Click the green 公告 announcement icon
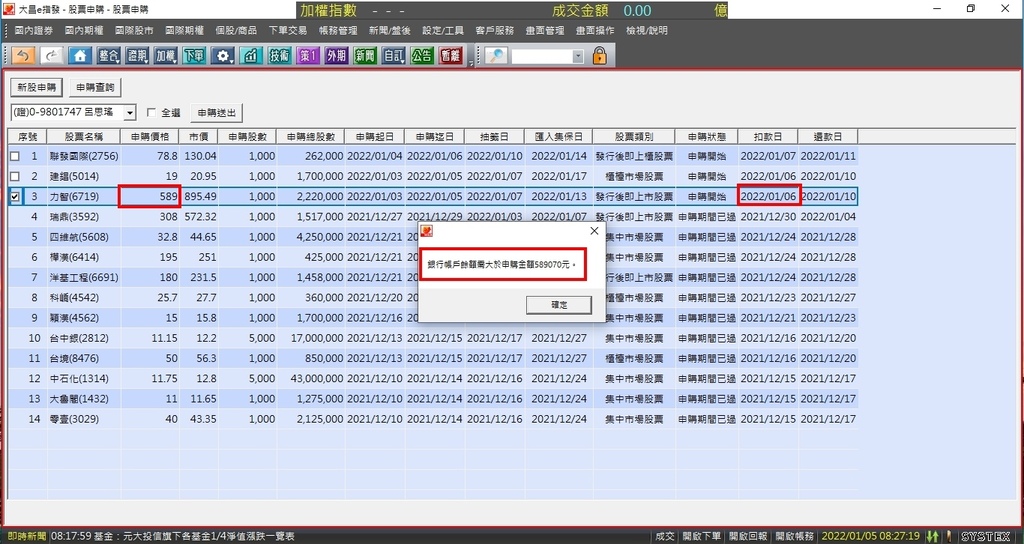The height and width of the screenshot is (544, 1024). point(422,56)
